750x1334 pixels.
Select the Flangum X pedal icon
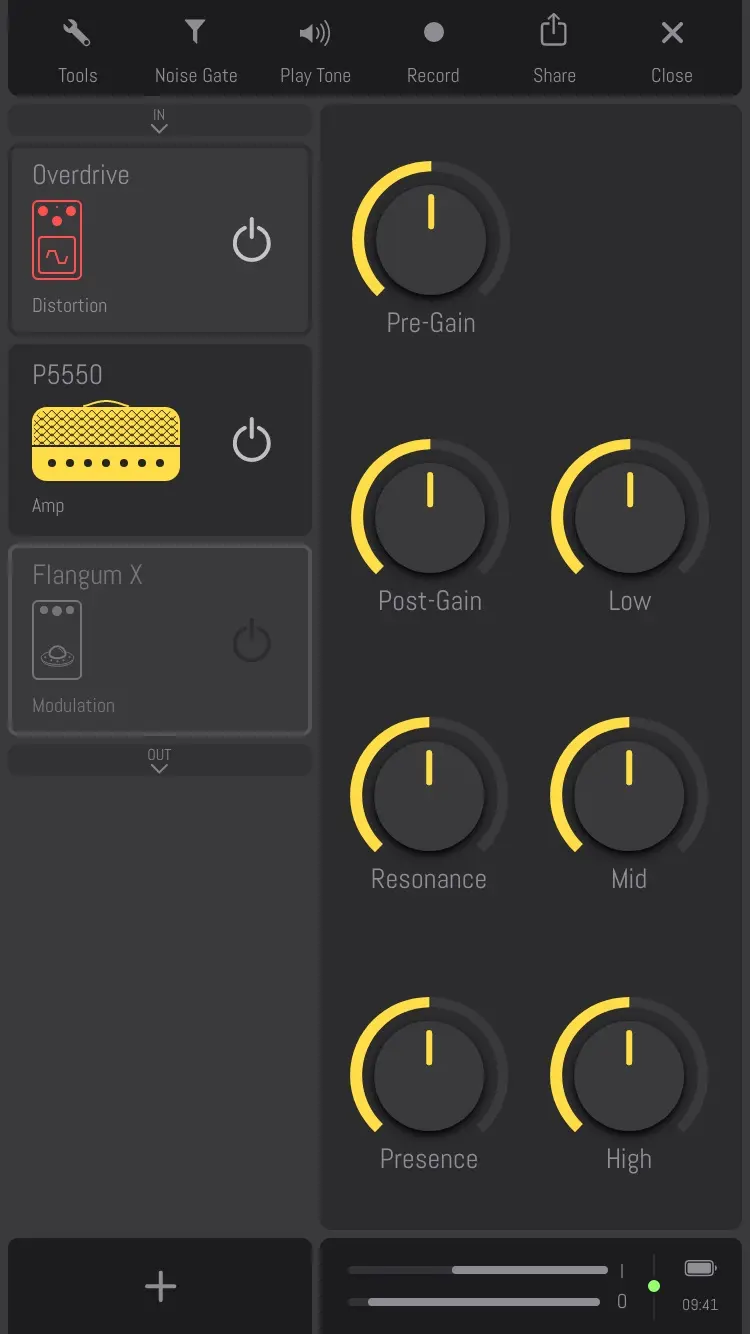coord(57,640)
